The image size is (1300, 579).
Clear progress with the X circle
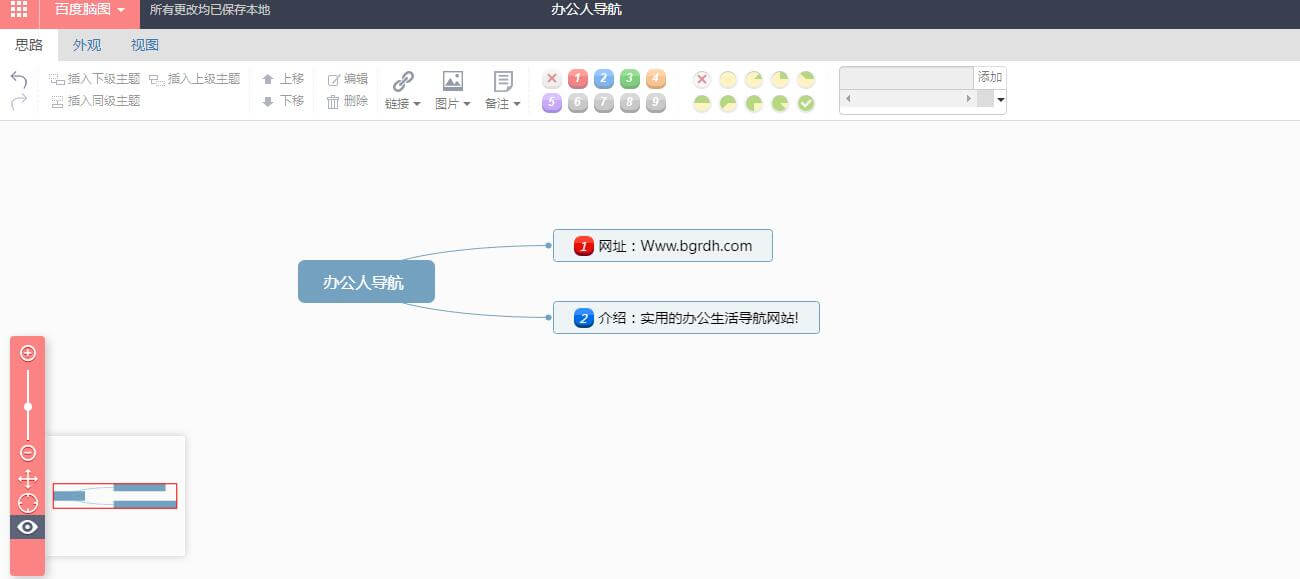702,79
